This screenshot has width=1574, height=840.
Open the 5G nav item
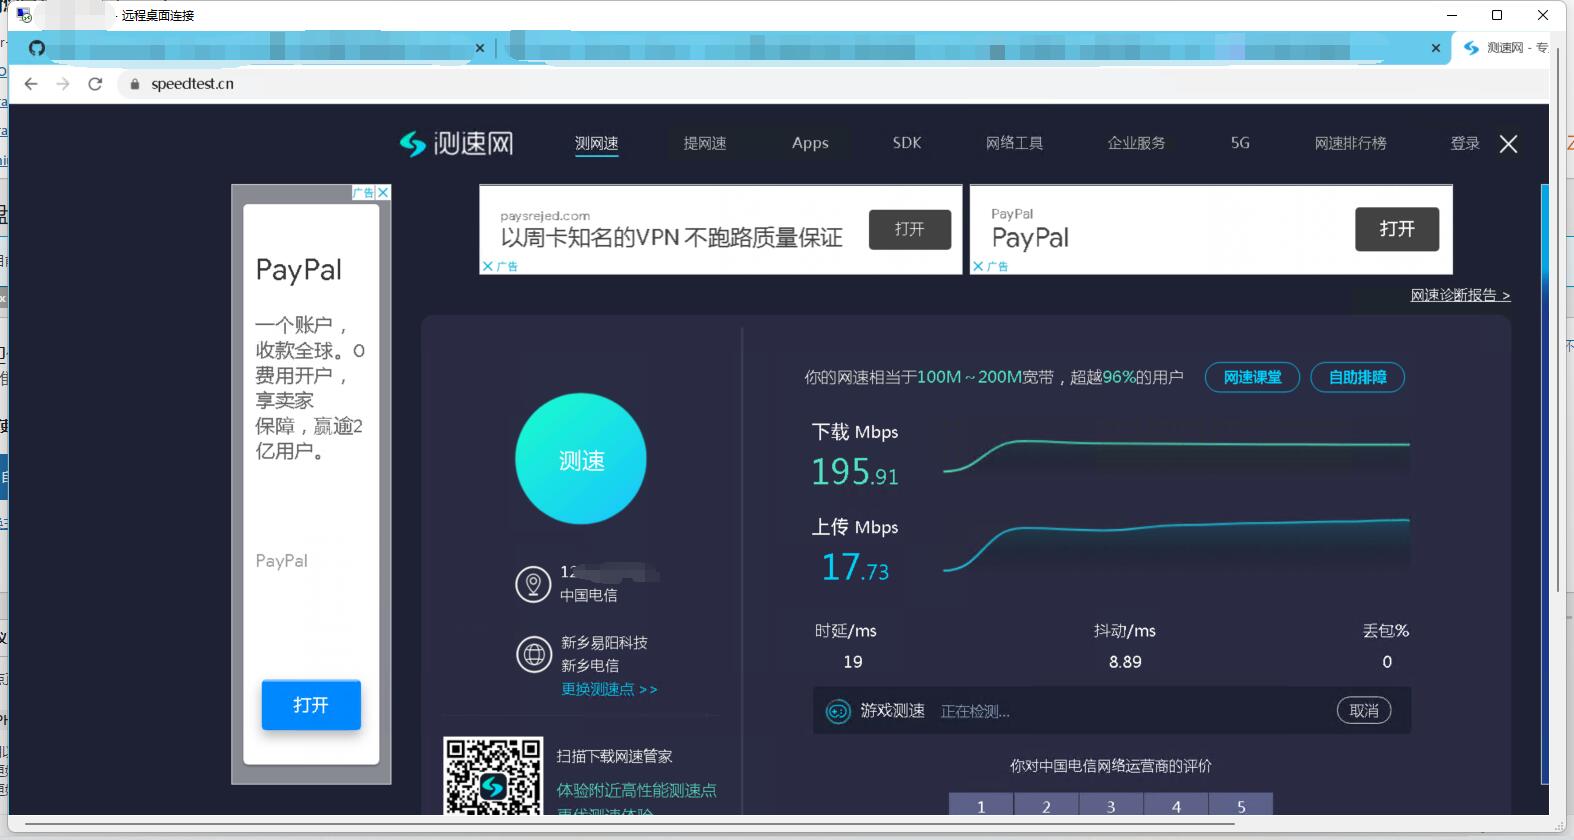coord(1240,143)
